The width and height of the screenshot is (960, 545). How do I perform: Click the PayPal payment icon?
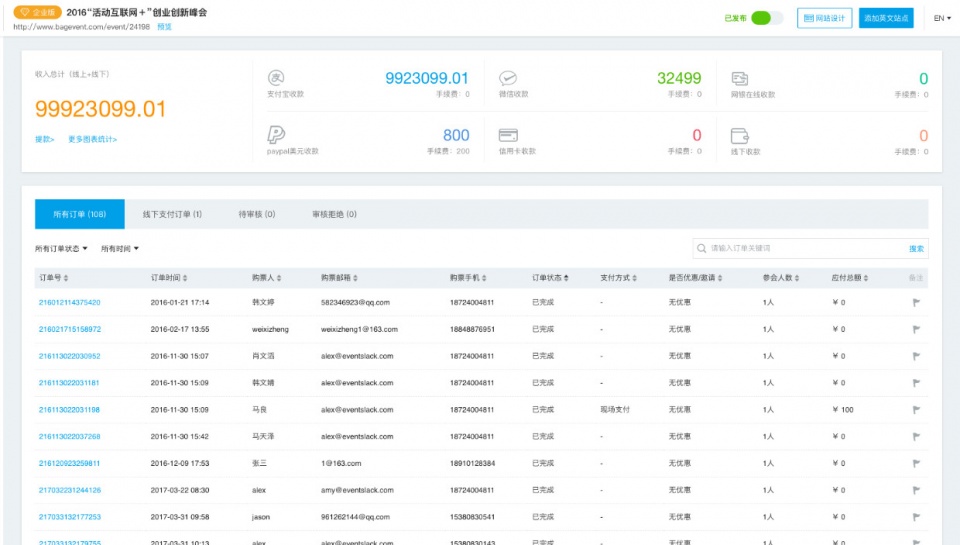click(276, 134)
